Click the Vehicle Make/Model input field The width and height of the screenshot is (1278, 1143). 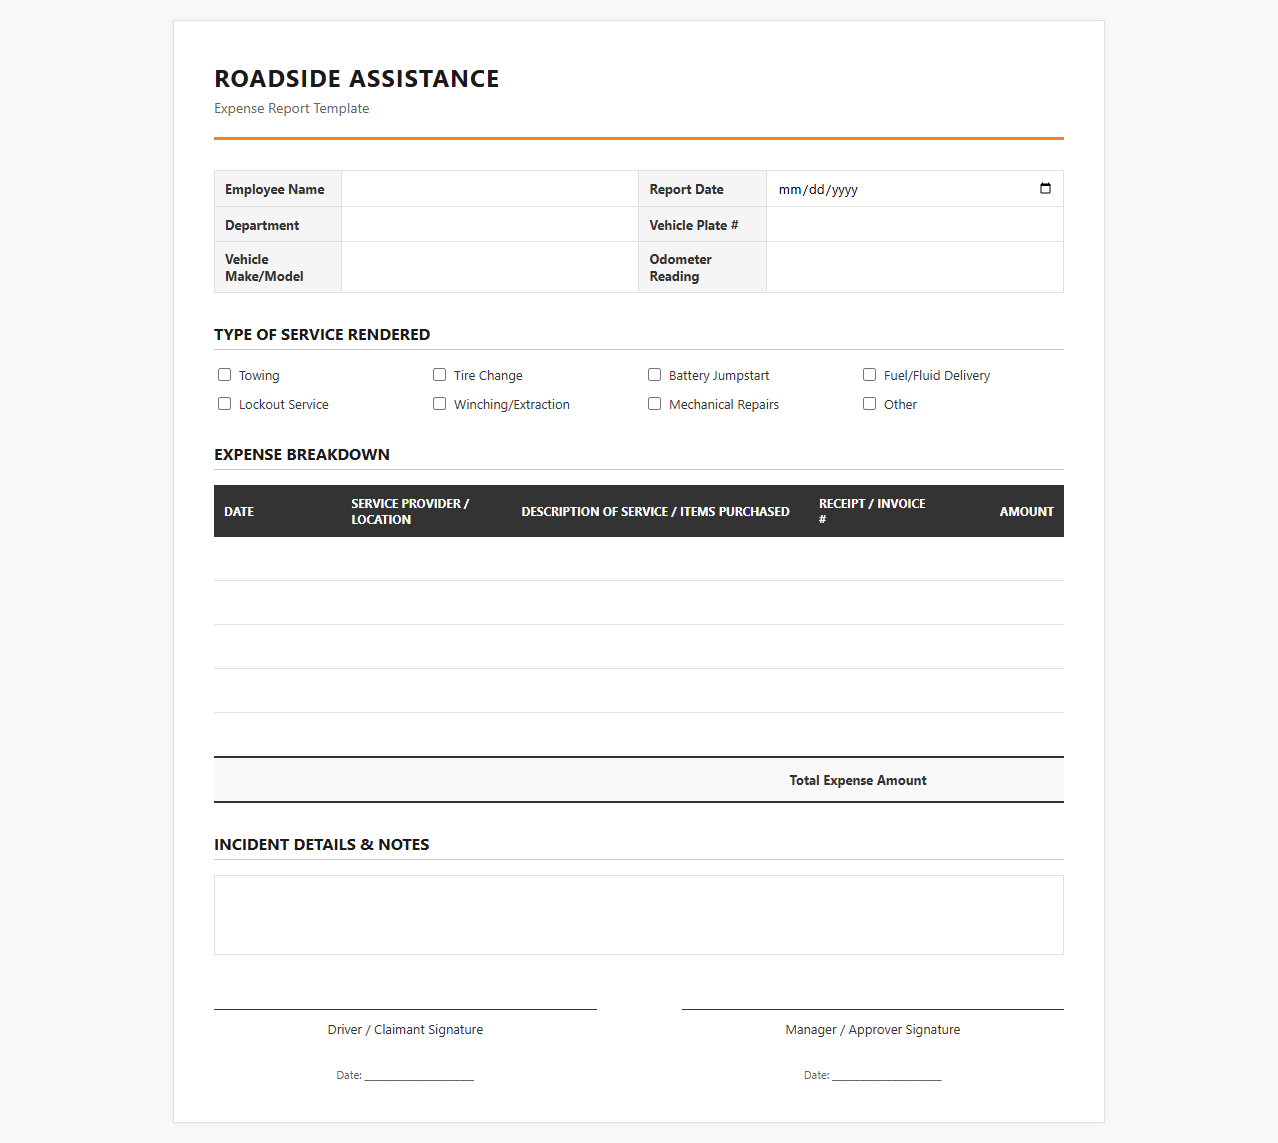pos(490,267)
